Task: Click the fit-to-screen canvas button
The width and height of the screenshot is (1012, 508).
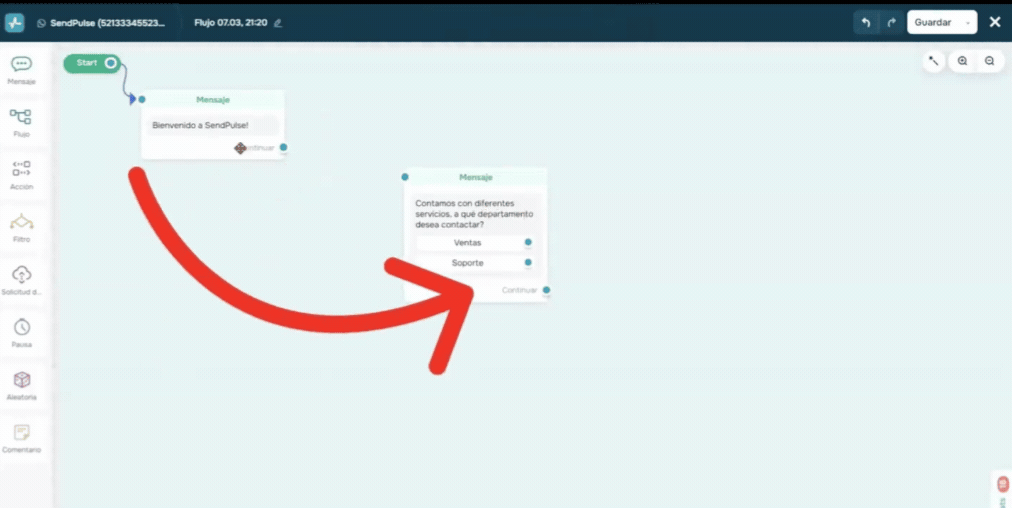Action: pyautogui.click(x=934, y=61)
